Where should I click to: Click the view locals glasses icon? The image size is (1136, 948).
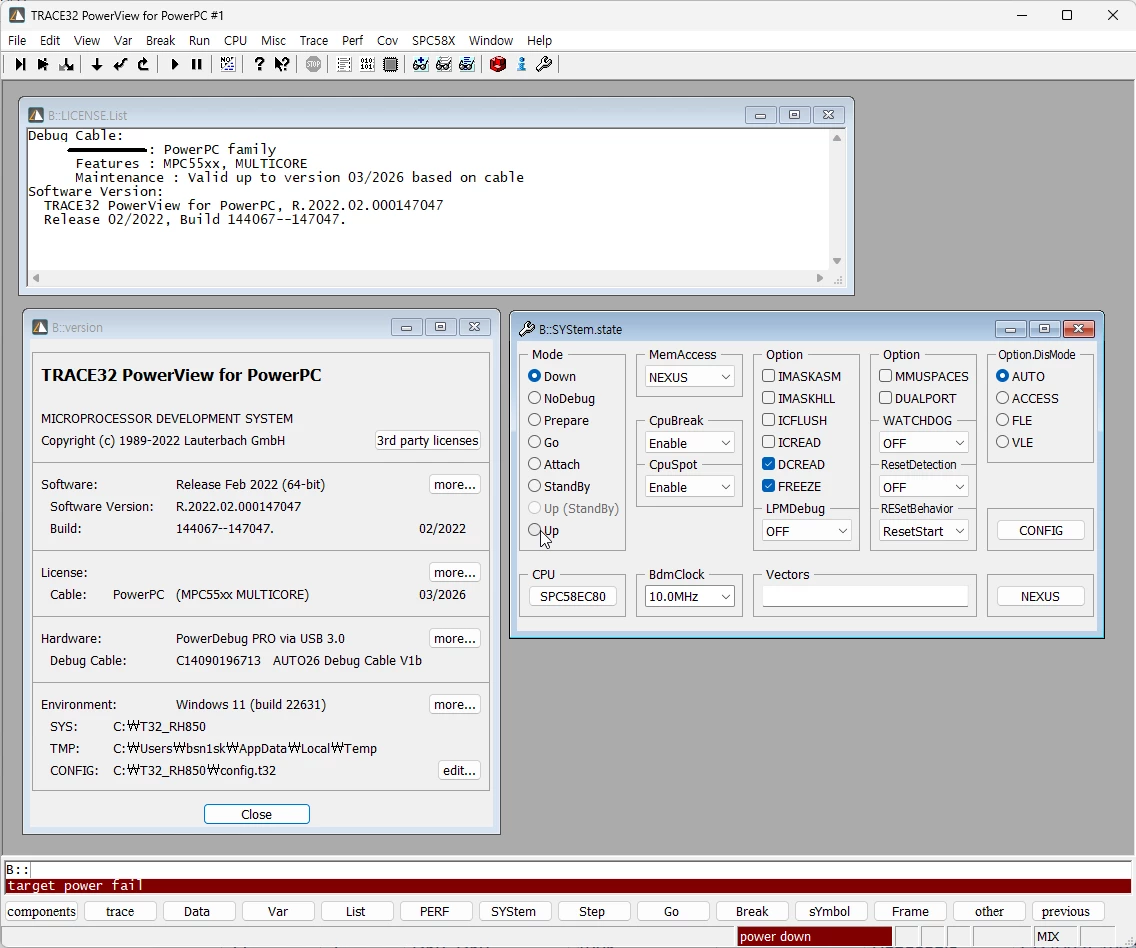[443, 64]
